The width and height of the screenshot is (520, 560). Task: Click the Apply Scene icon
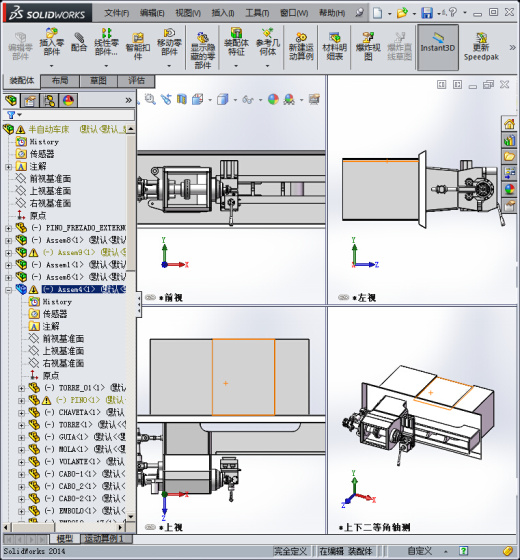click(289, 99)
